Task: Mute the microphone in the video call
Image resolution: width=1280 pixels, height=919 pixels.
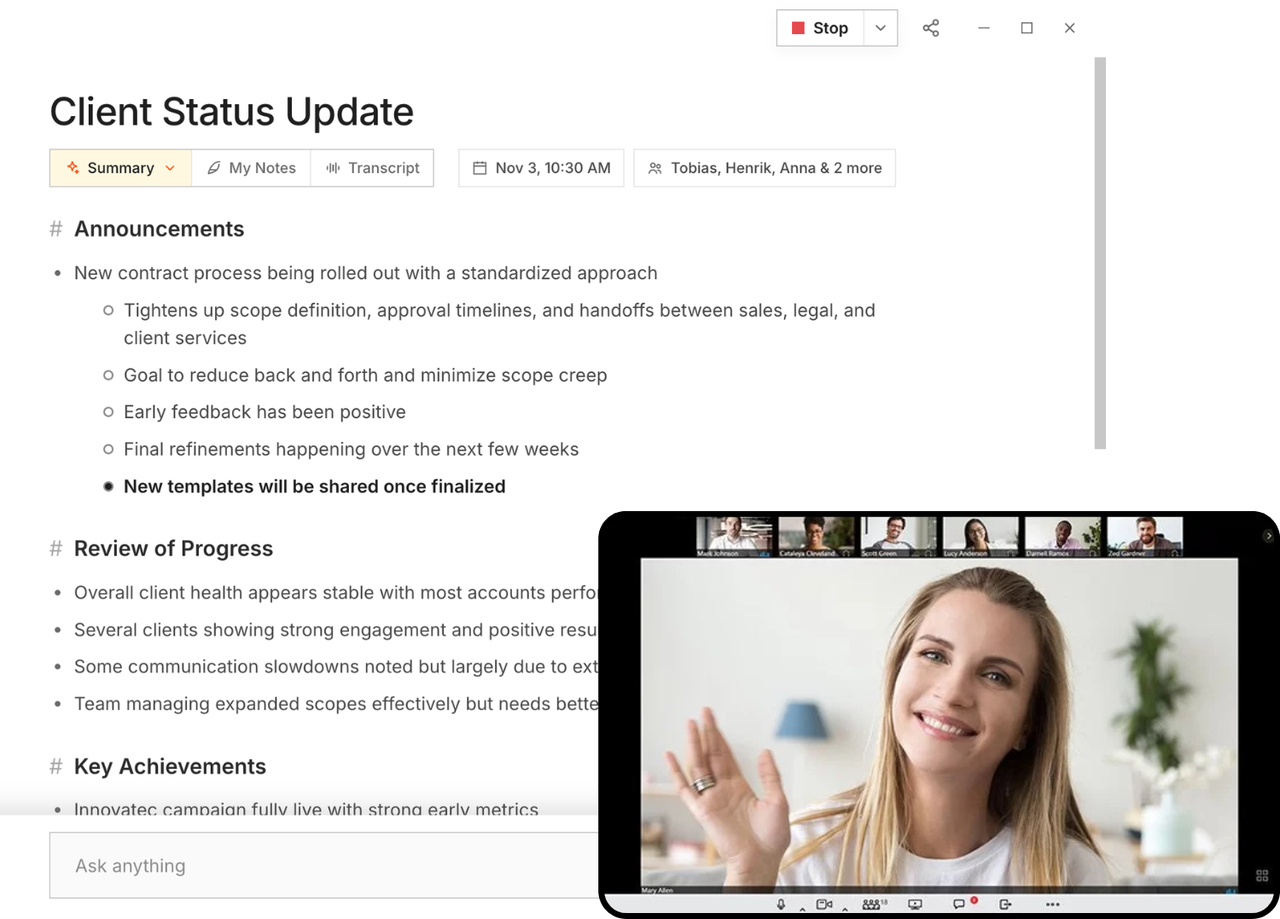Action: coord(781,904)
